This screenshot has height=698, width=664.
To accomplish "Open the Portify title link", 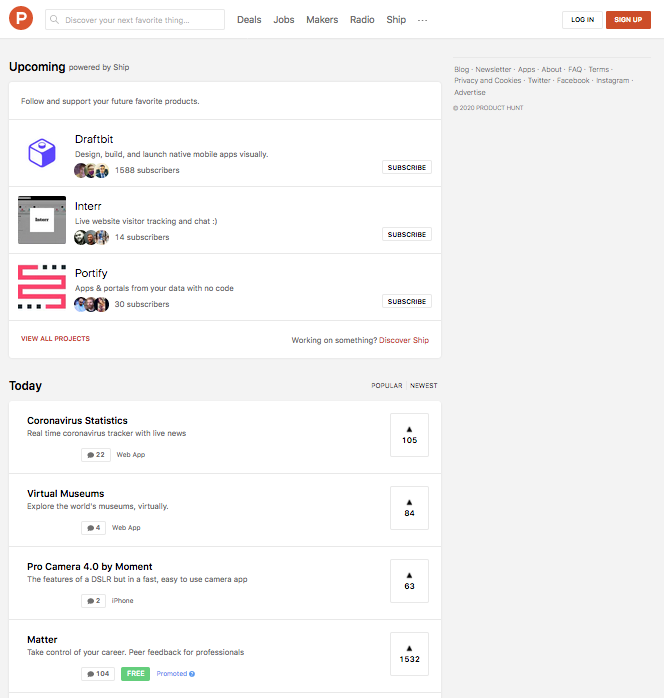I will tap(91, 273).
